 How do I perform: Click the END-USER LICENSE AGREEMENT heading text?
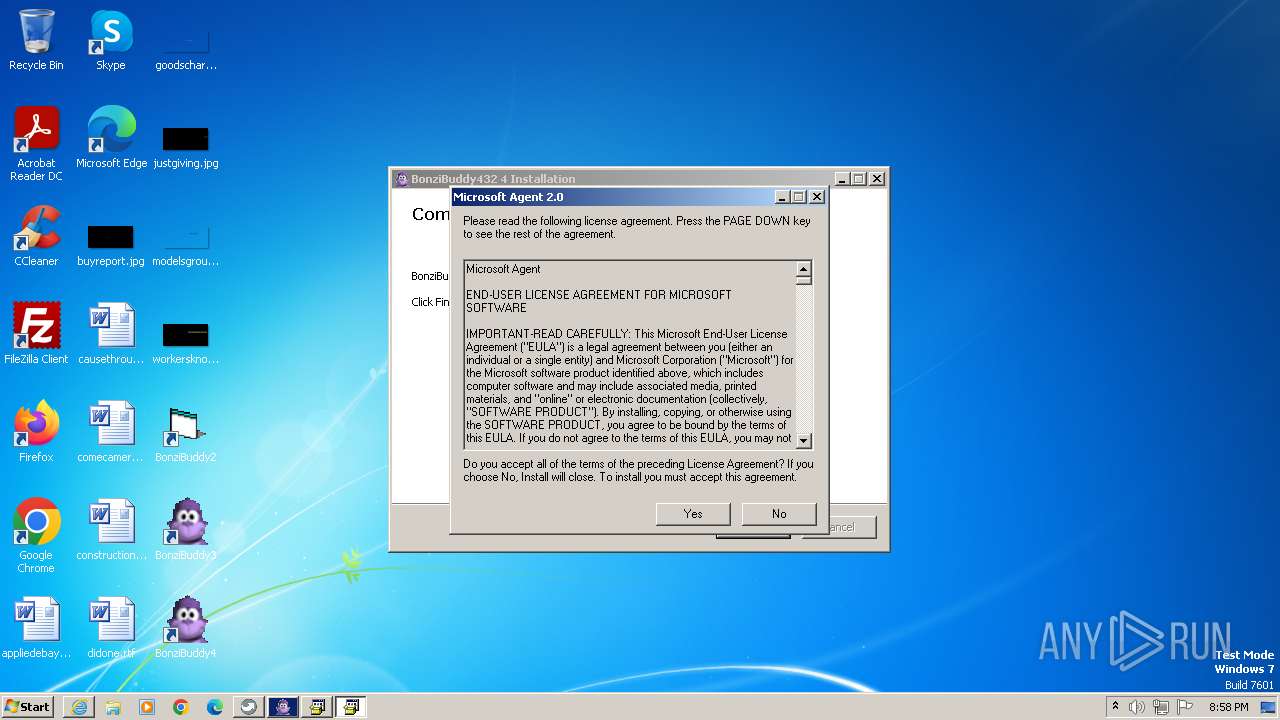point(598,301)
